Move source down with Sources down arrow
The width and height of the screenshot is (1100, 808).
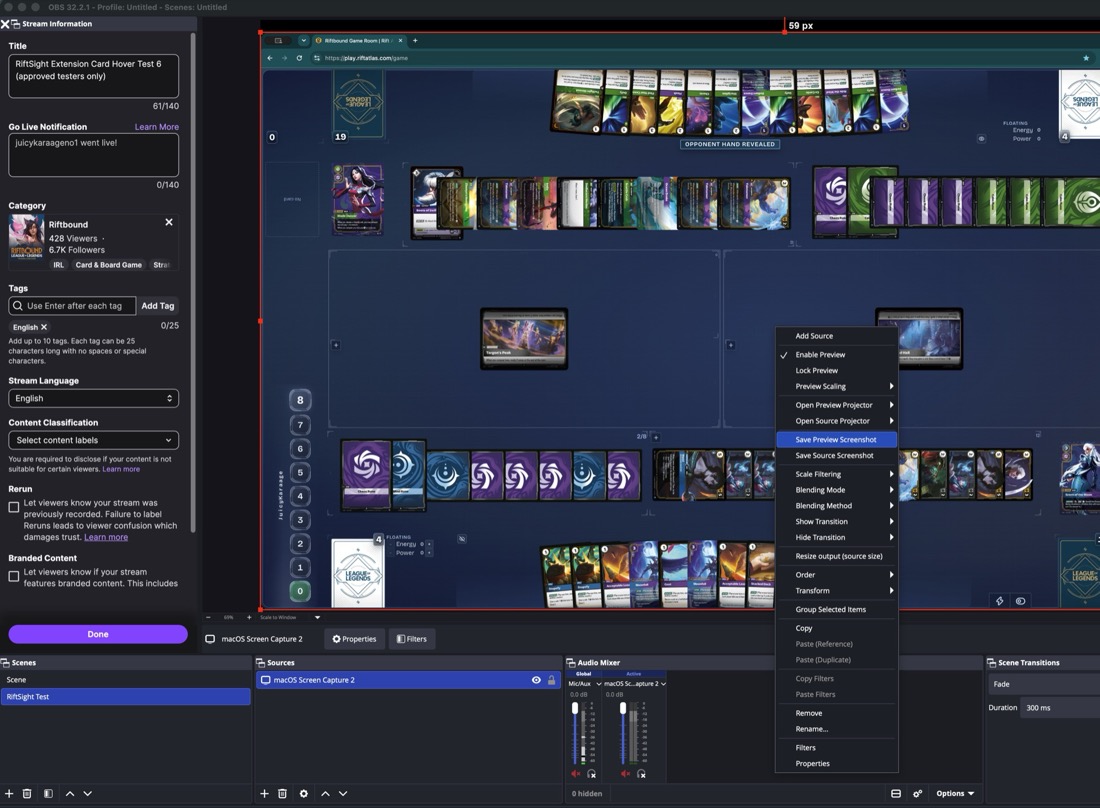343,793
